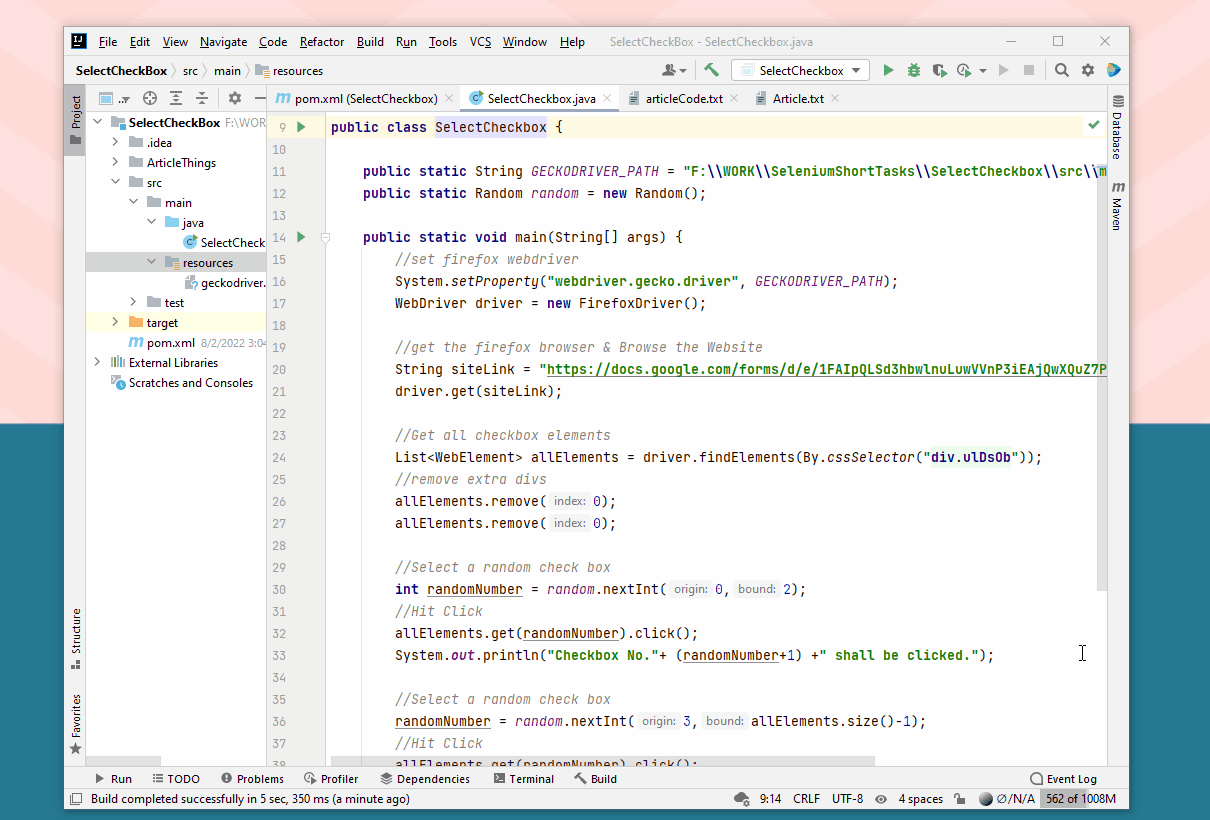Viewport: 1210px width, 820px height.
Task: Close the SelectCheckbox.java tab
Action: [x=609, y=98]
